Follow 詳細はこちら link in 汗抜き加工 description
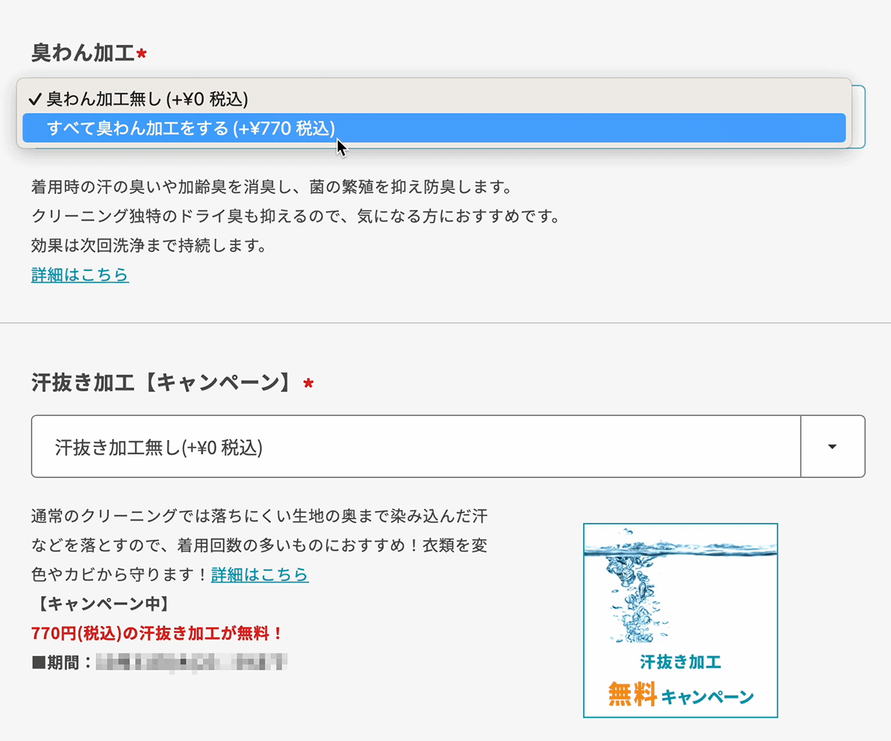Image resolution: width=891 pixels, height=741 pixels. pos(260,575)
